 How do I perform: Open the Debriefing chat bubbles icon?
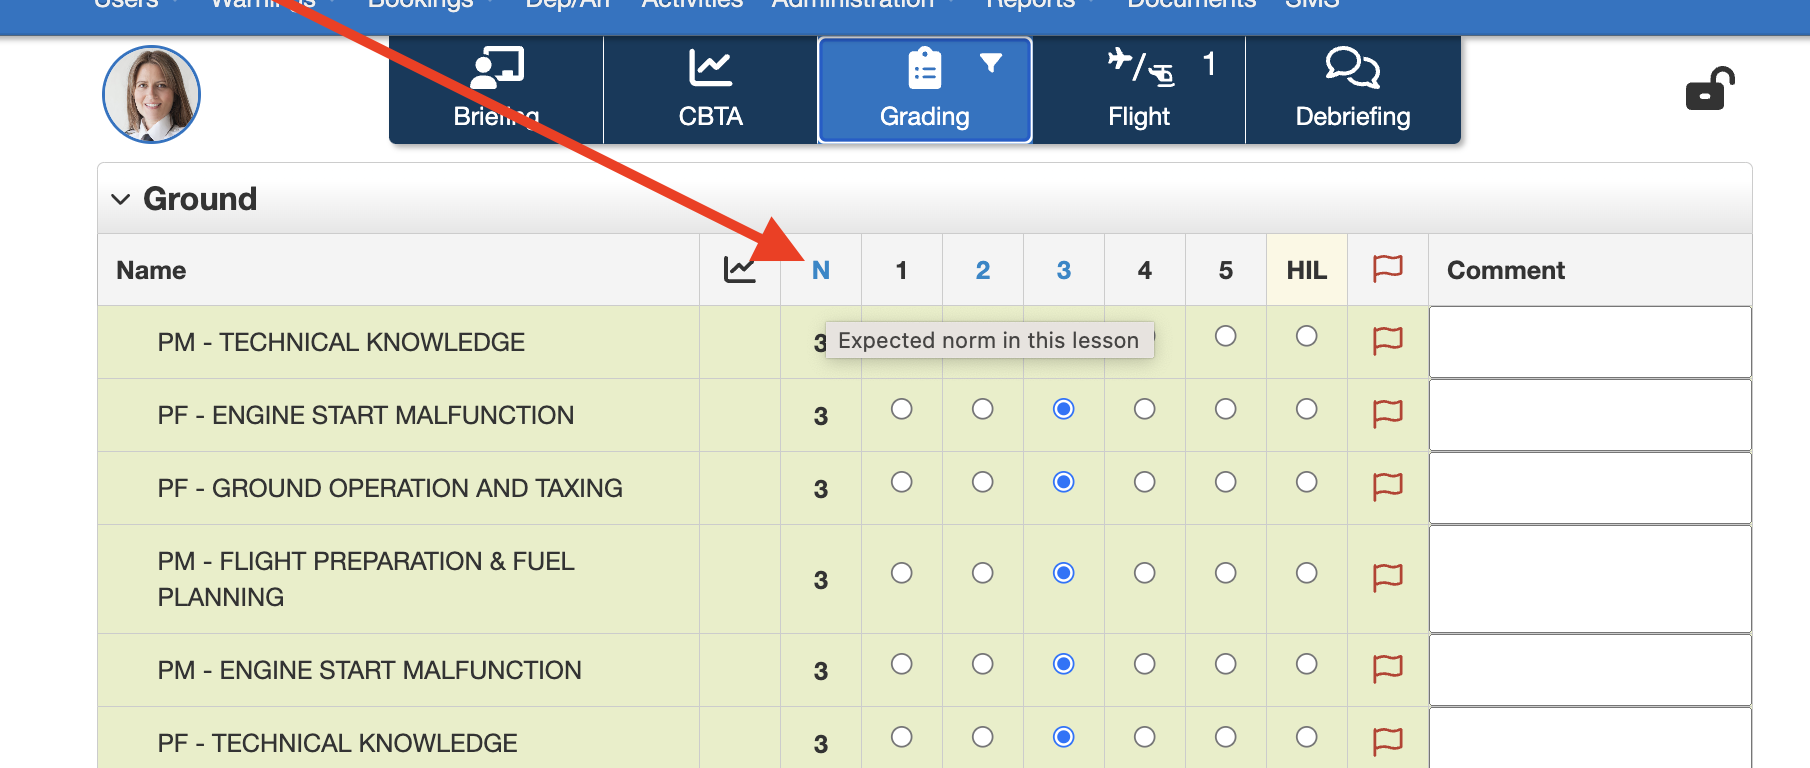click(x=1352, y=90)
